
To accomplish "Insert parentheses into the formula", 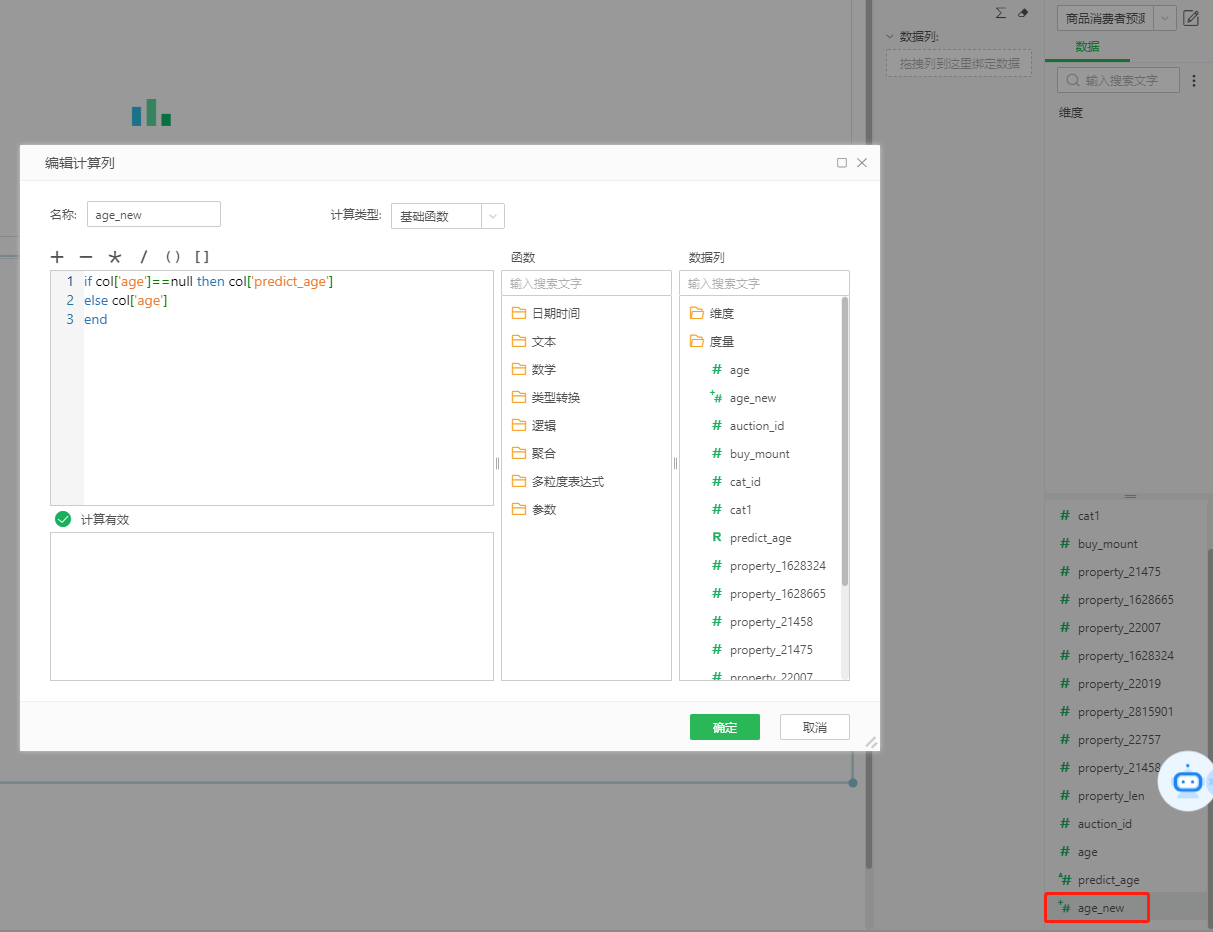I will click(172, 257).
